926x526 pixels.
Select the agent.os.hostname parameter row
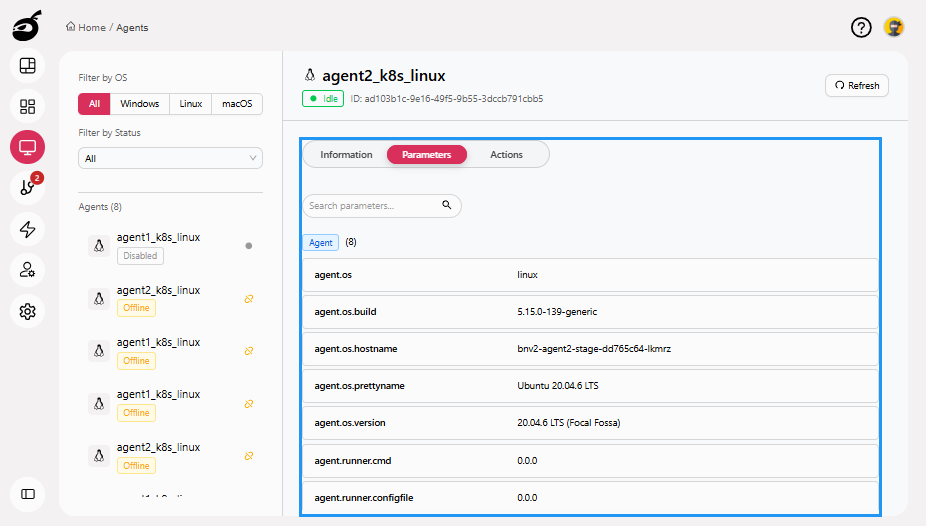(x=590, y=349)
